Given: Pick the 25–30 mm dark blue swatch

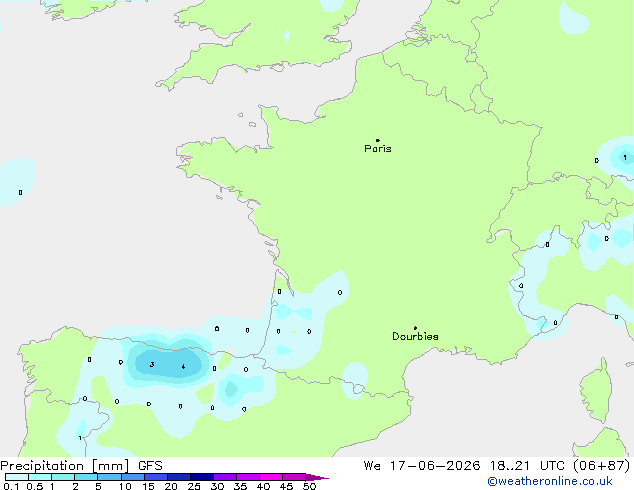Looking at the screenshot, I should 201,477.
